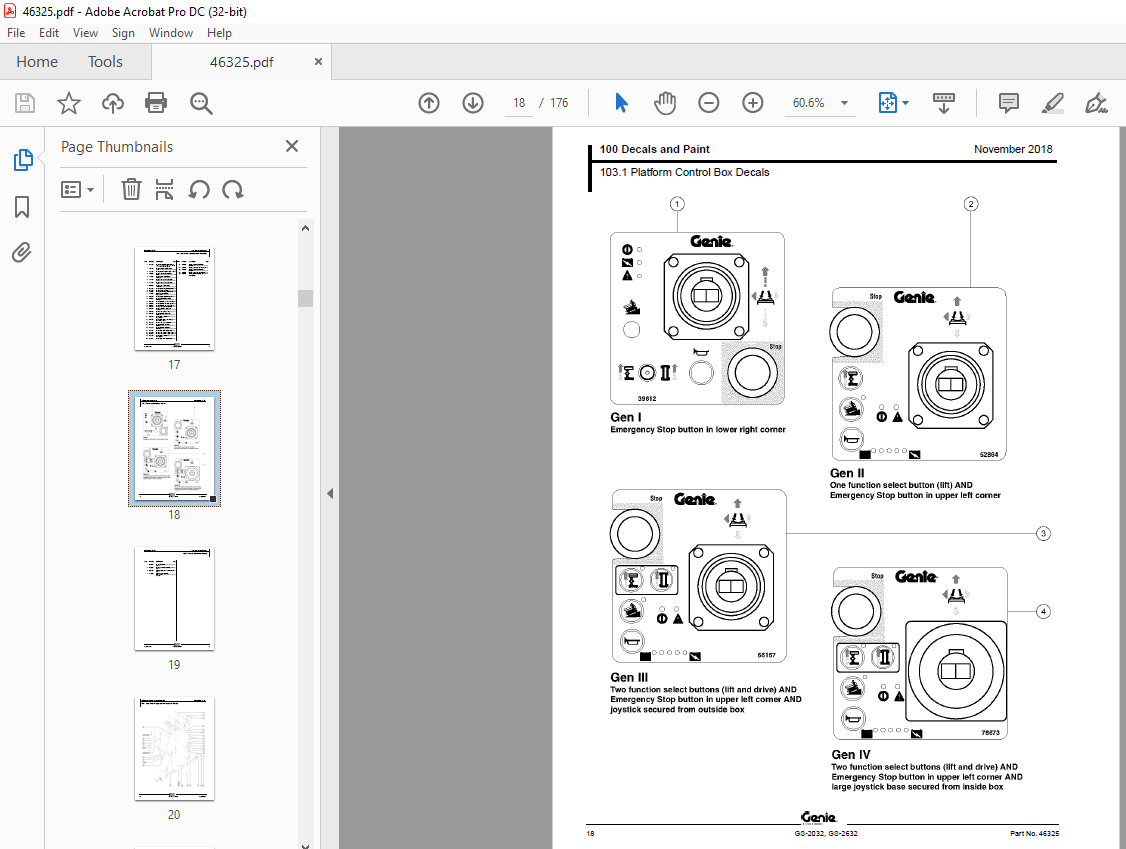Click the cloud upload icon
This screenshot has height=849, width=1126.
(113, 103)
